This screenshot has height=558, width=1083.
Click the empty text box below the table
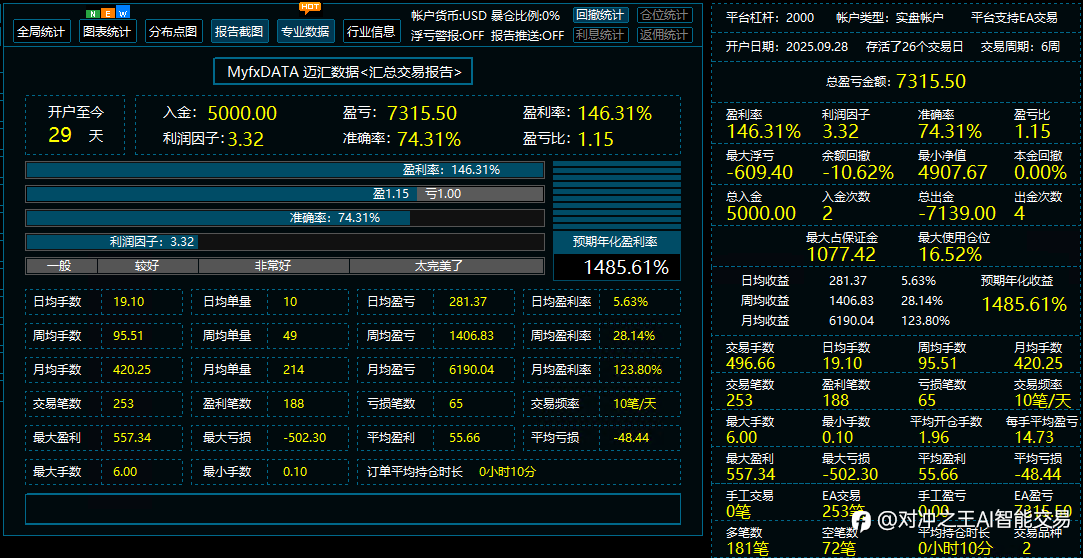353,509
